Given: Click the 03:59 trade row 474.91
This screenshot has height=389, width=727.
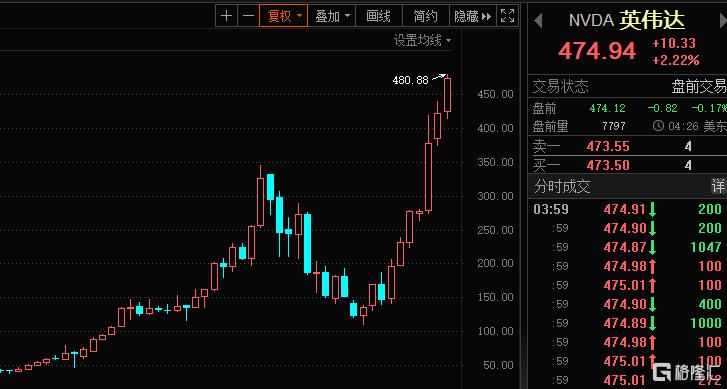Looking at the screenshot, I should [x=627, y=209].
